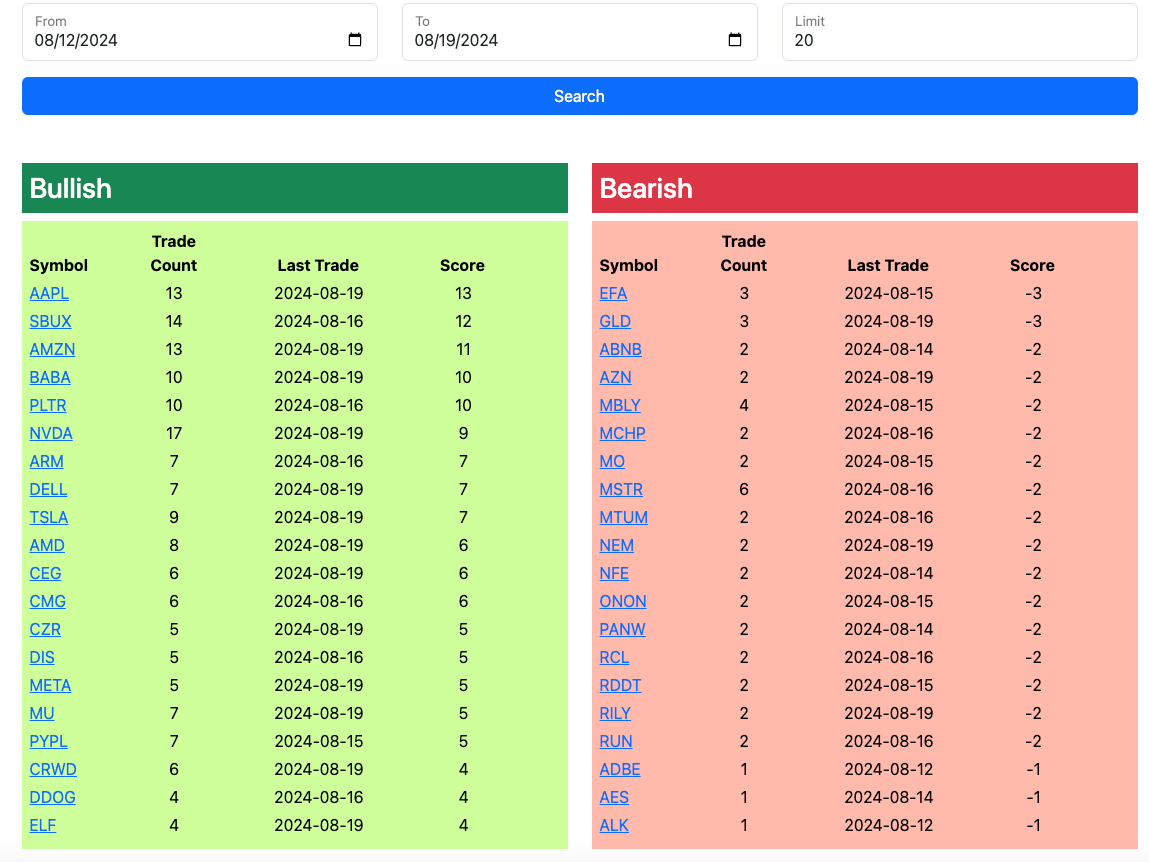1149x862 pixels.
Task: Open the AMZN symbol link
Action: click(52, 349)
